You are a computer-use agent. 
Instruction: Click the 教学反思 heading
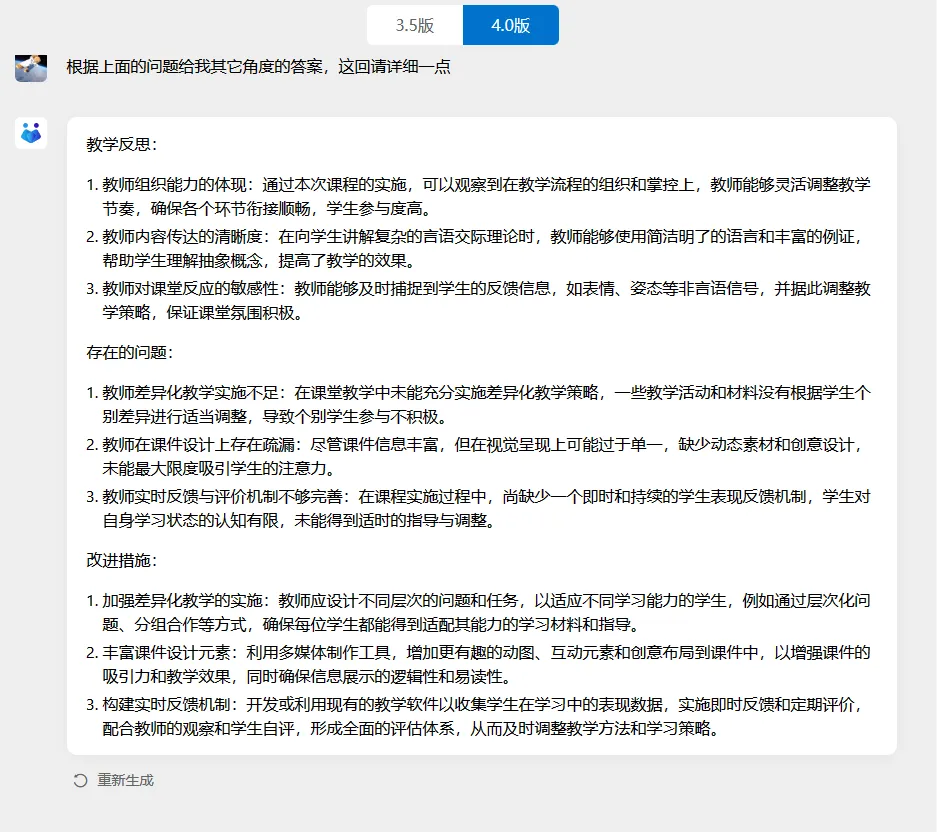pos(121,145)
